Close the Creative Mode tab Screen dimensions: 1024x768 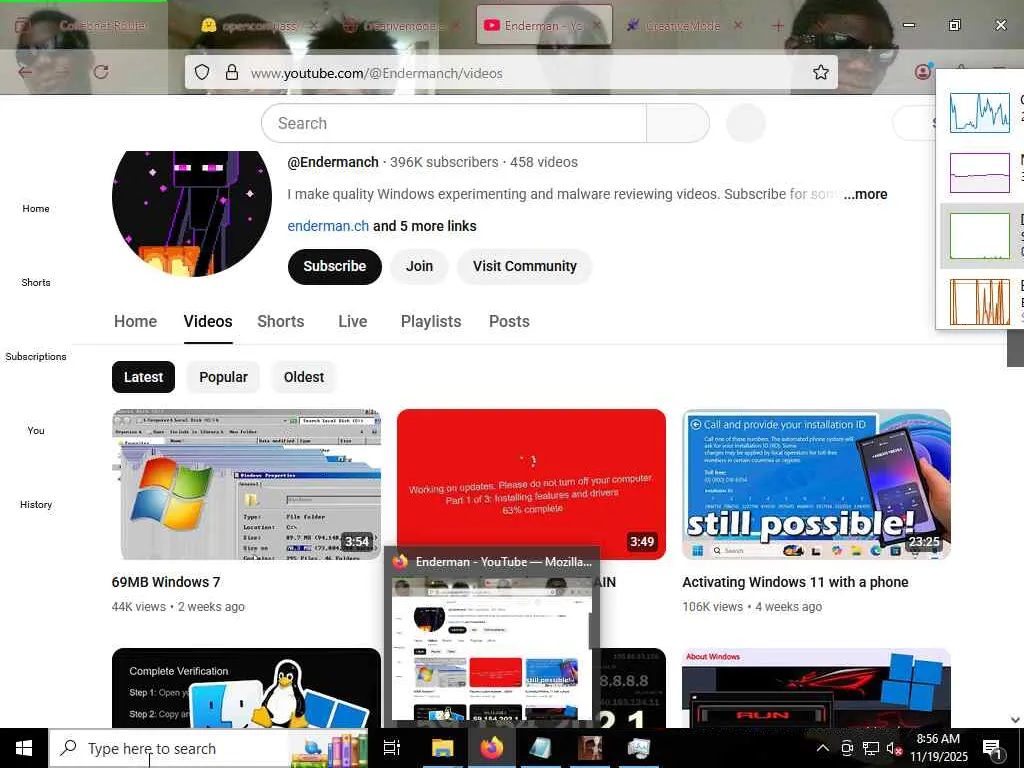(738, 25)
